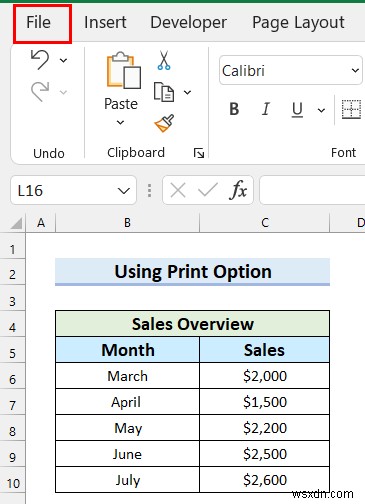Screen dimensions: 365x504
Task: Open the Redo history dropdown arrow
Action: pos(63,92)
